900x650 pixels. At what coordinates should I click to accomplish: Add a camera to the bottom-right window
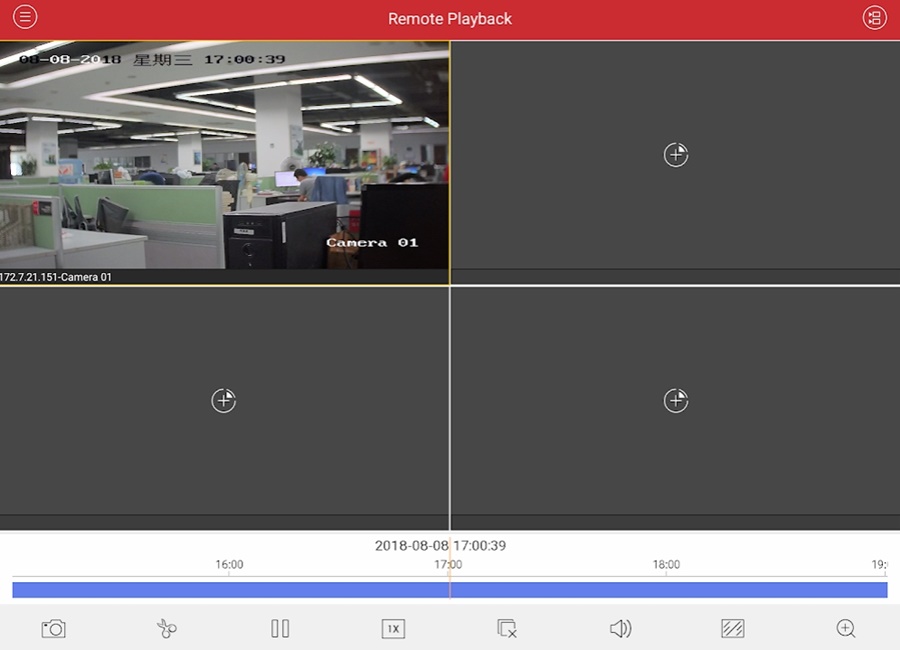point(676,400)
